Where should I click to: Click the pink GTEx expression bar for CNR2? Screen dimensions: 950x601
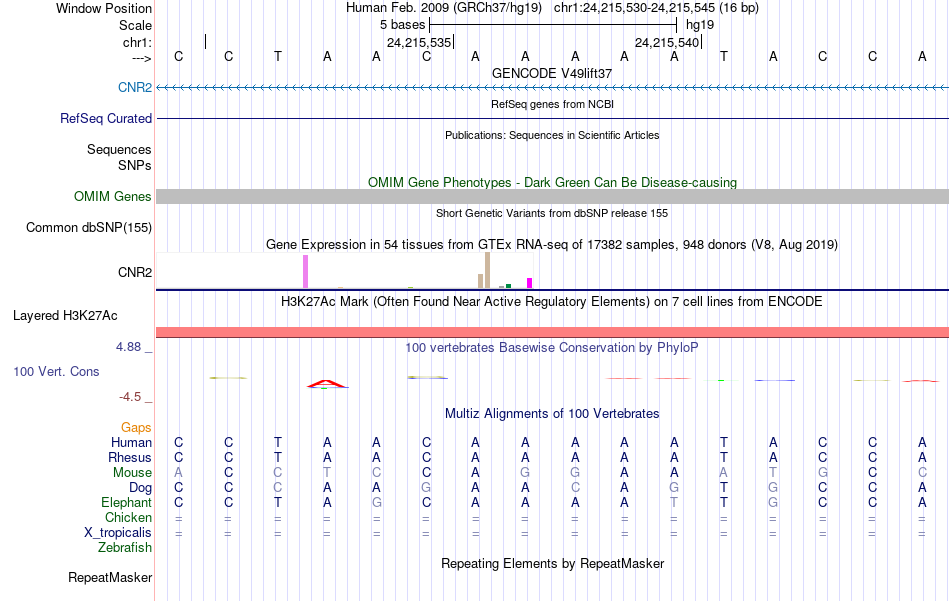(x=305, y=271)
